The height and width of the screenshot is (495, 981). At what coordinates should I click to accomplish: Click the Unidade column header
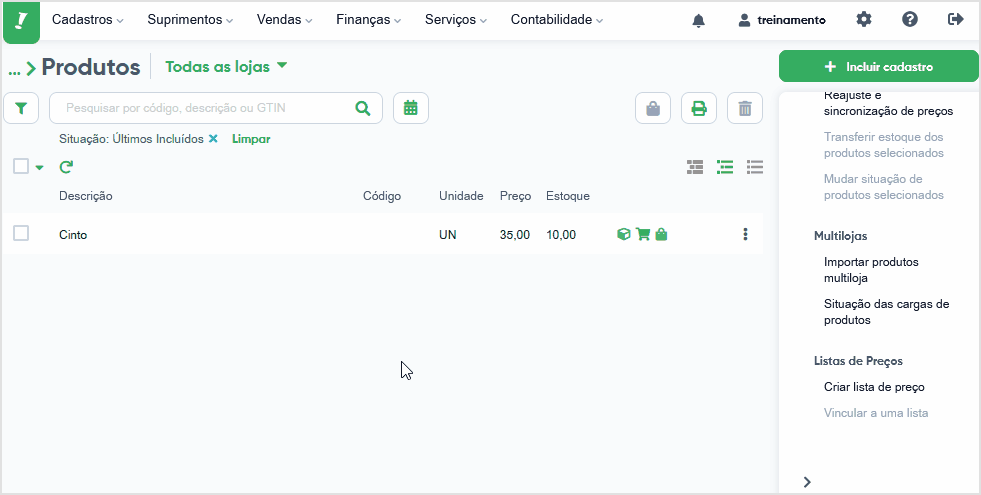[x=461, y=196]
